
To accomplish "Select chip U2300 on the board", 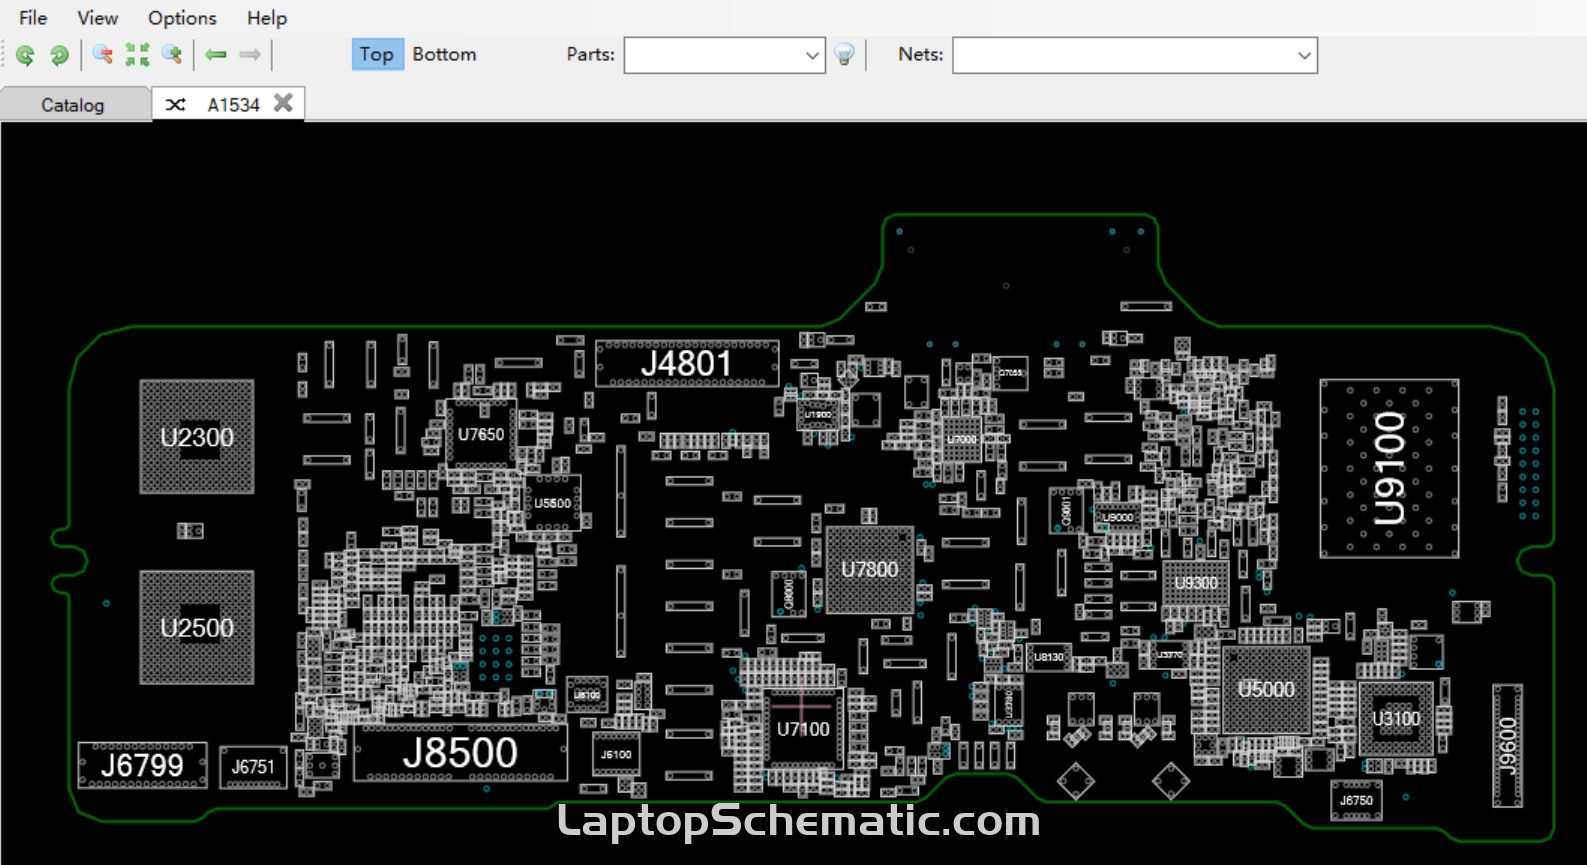I will 197,437.
